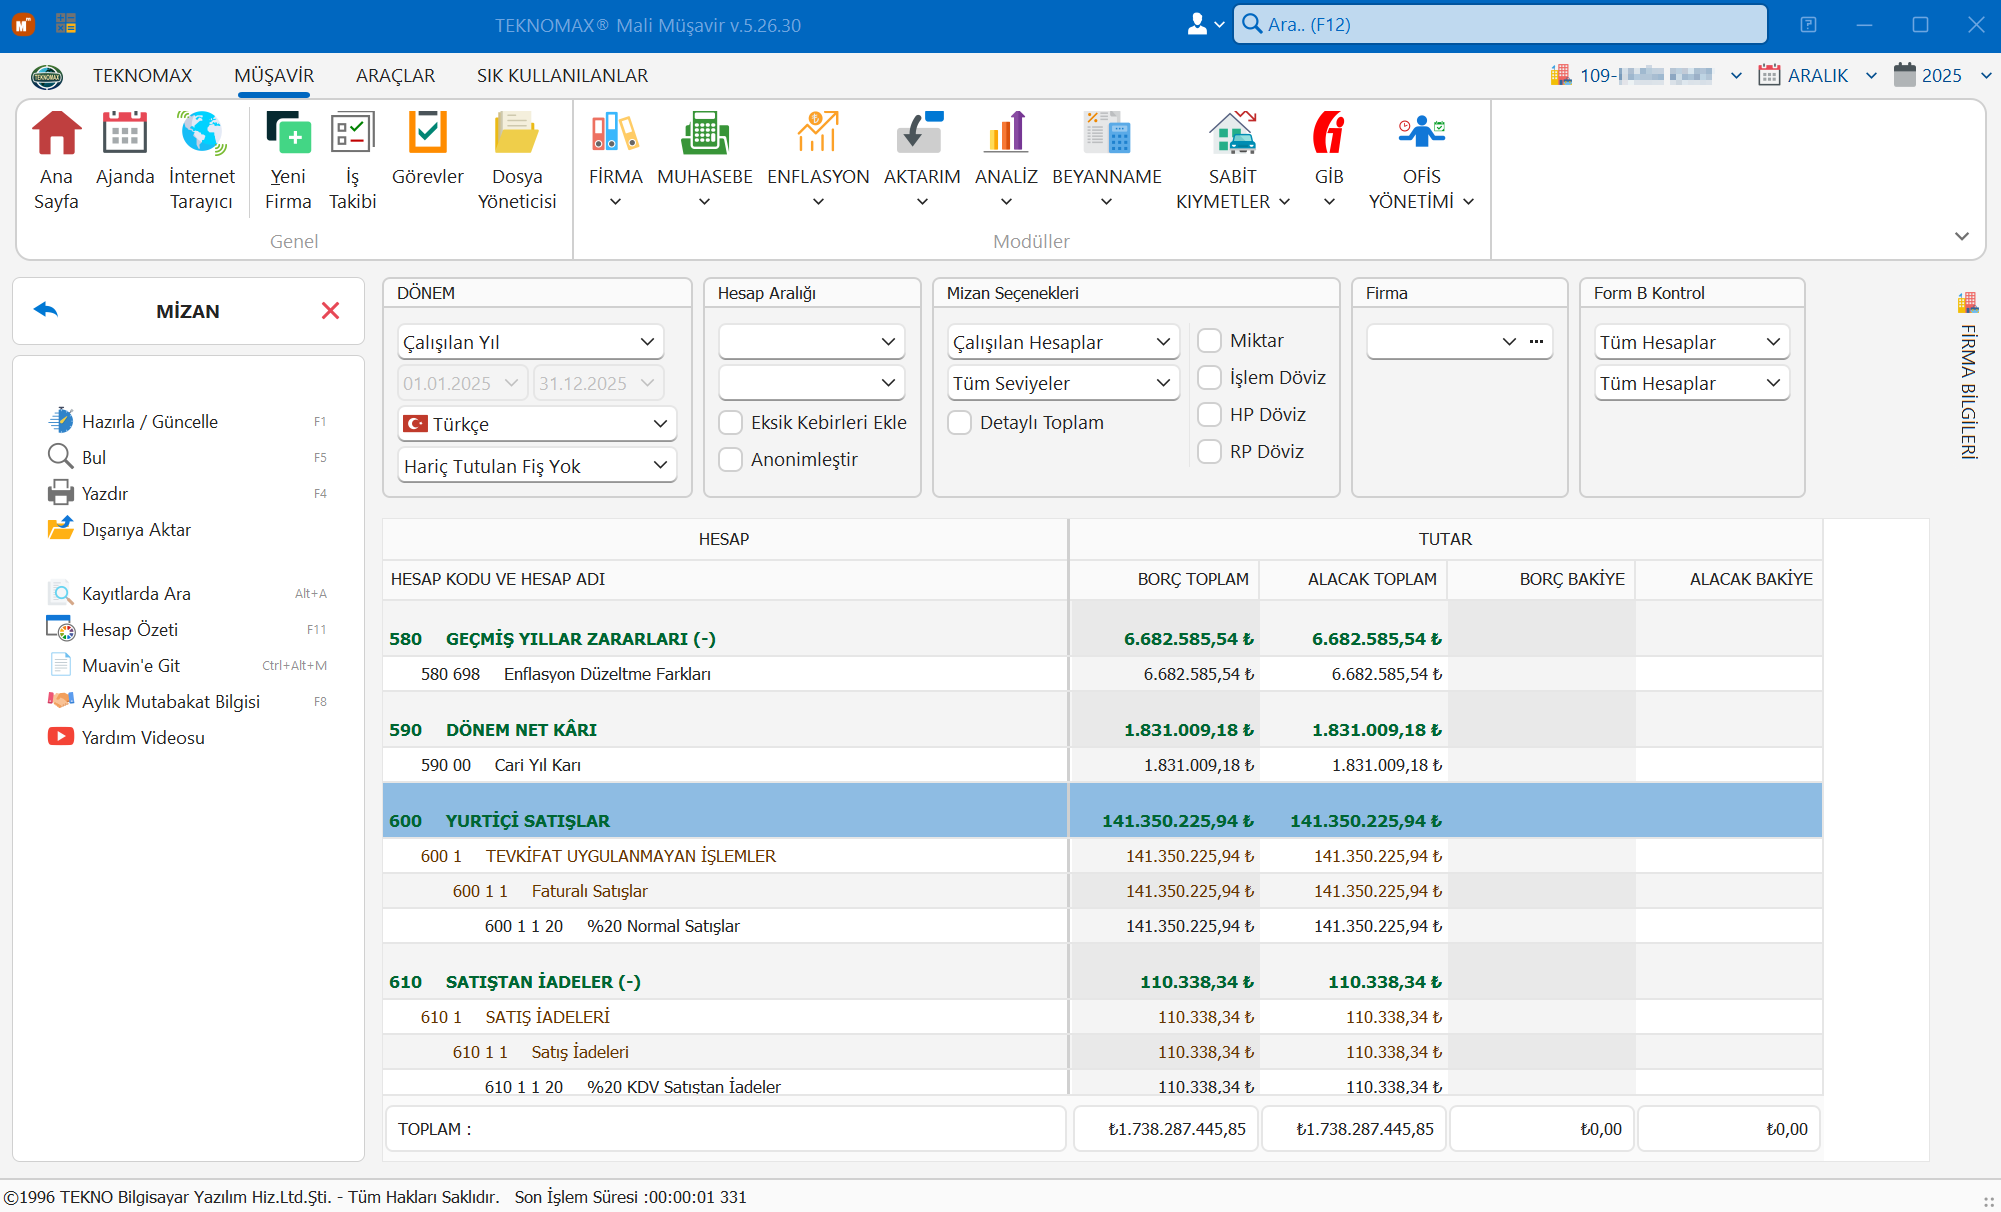Open the SIK KULLANILANLAR tab
2001x1212 pixels.
[562, 76]
